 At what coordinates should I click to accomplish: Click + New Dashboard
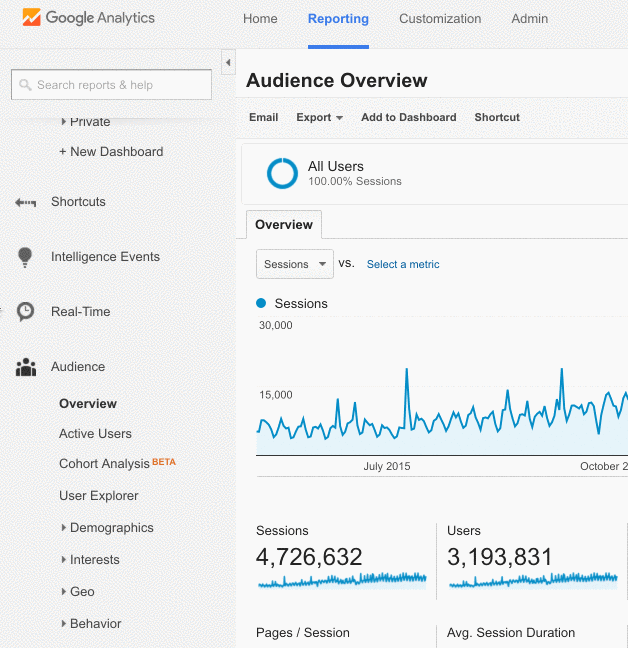tap(111, 152)
